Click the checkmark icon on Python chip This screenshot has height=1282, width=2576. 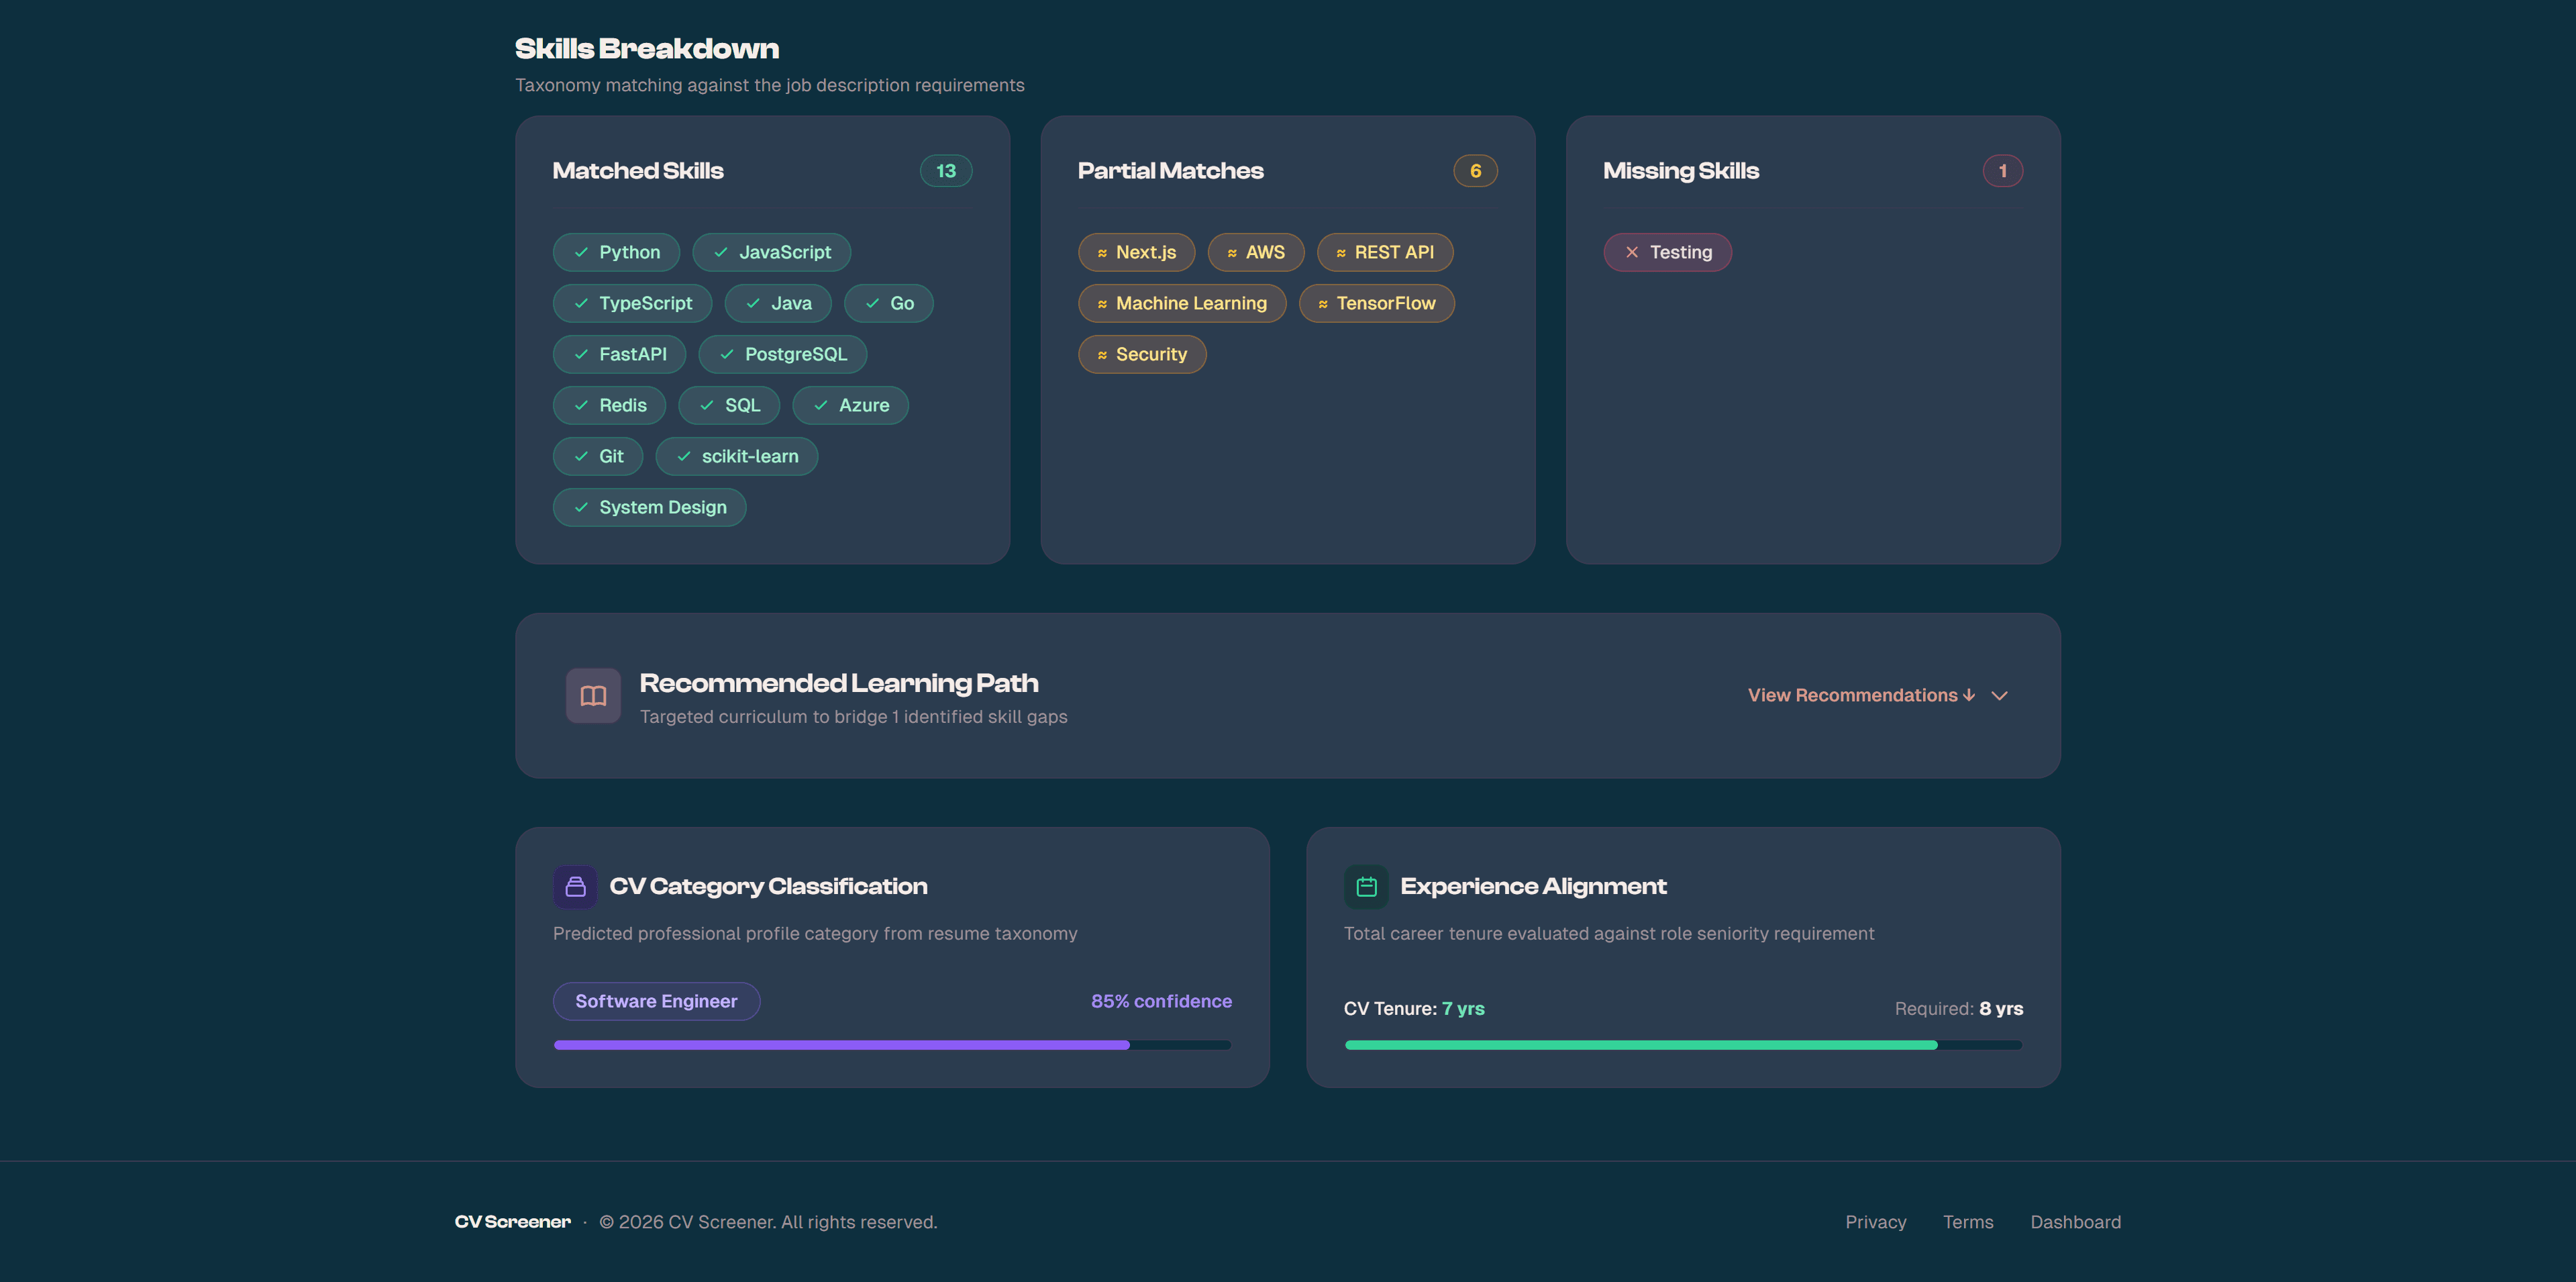coord(581,252)
